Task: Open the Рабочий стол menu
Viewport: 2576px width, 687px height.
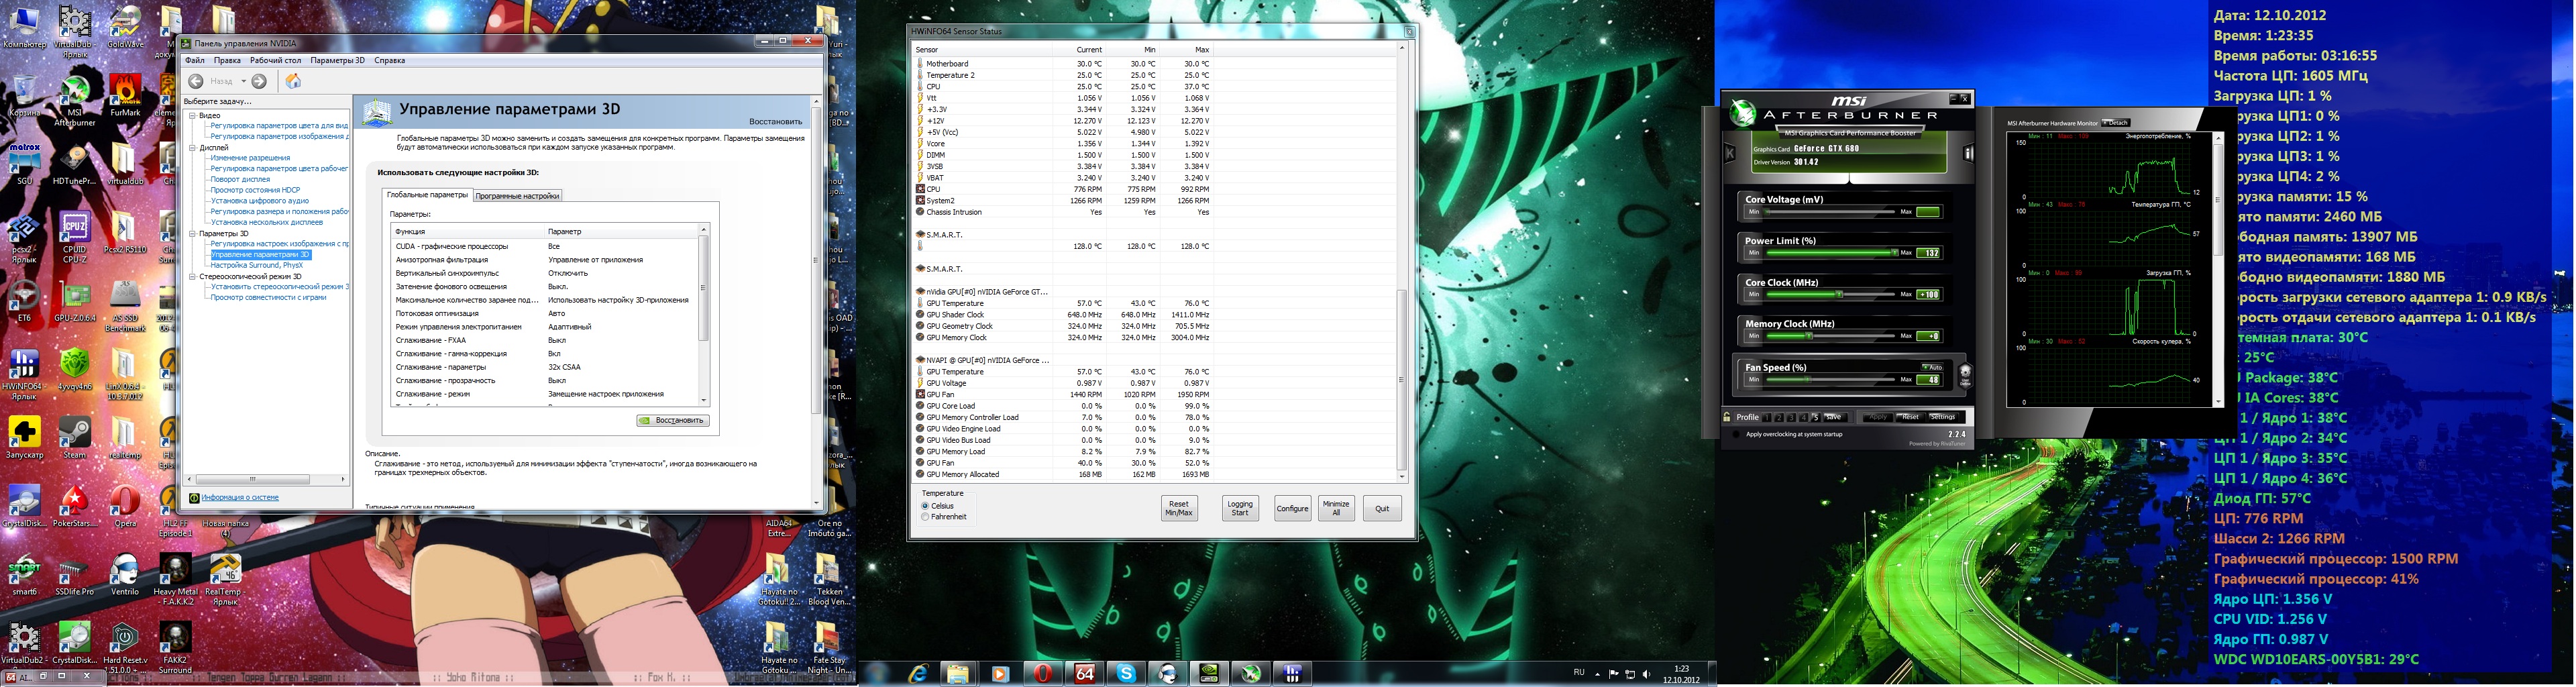Action: click(x=275, y=60)
